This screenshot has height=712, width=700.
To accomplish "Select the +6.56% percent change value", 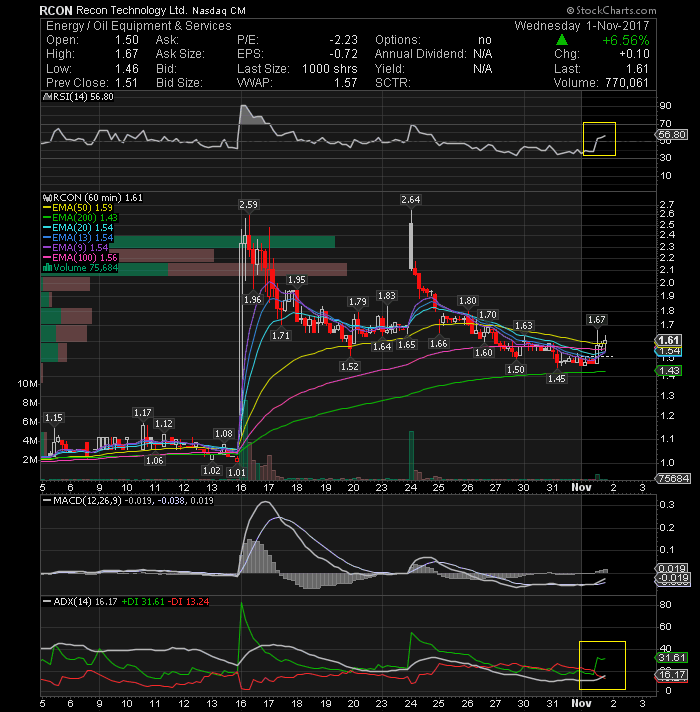I will click(x=626, y=40).
